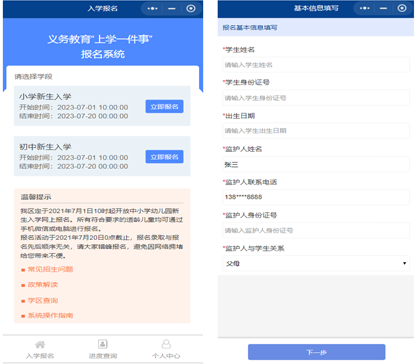420x364 pixels.
Task: Open the 常见招生问题 link
Action: (x=50, y=269)
